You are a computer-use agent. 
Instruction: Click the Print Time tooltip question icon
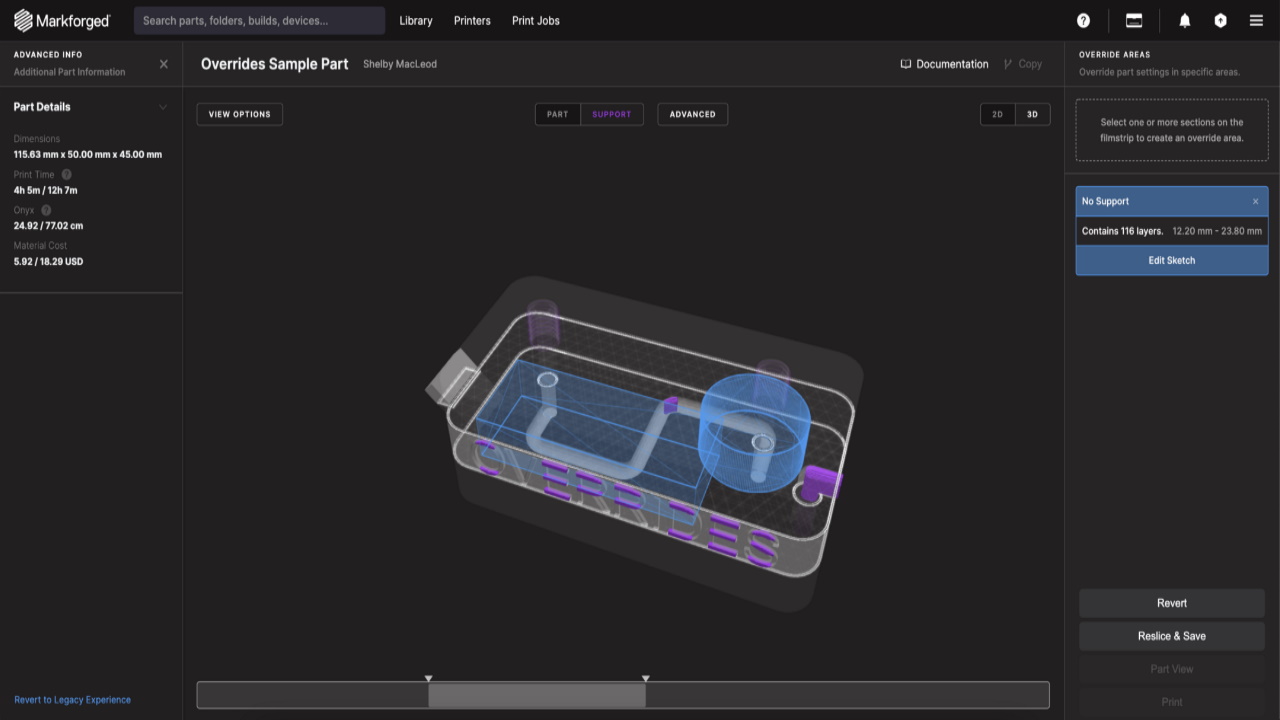coord(66,174)
